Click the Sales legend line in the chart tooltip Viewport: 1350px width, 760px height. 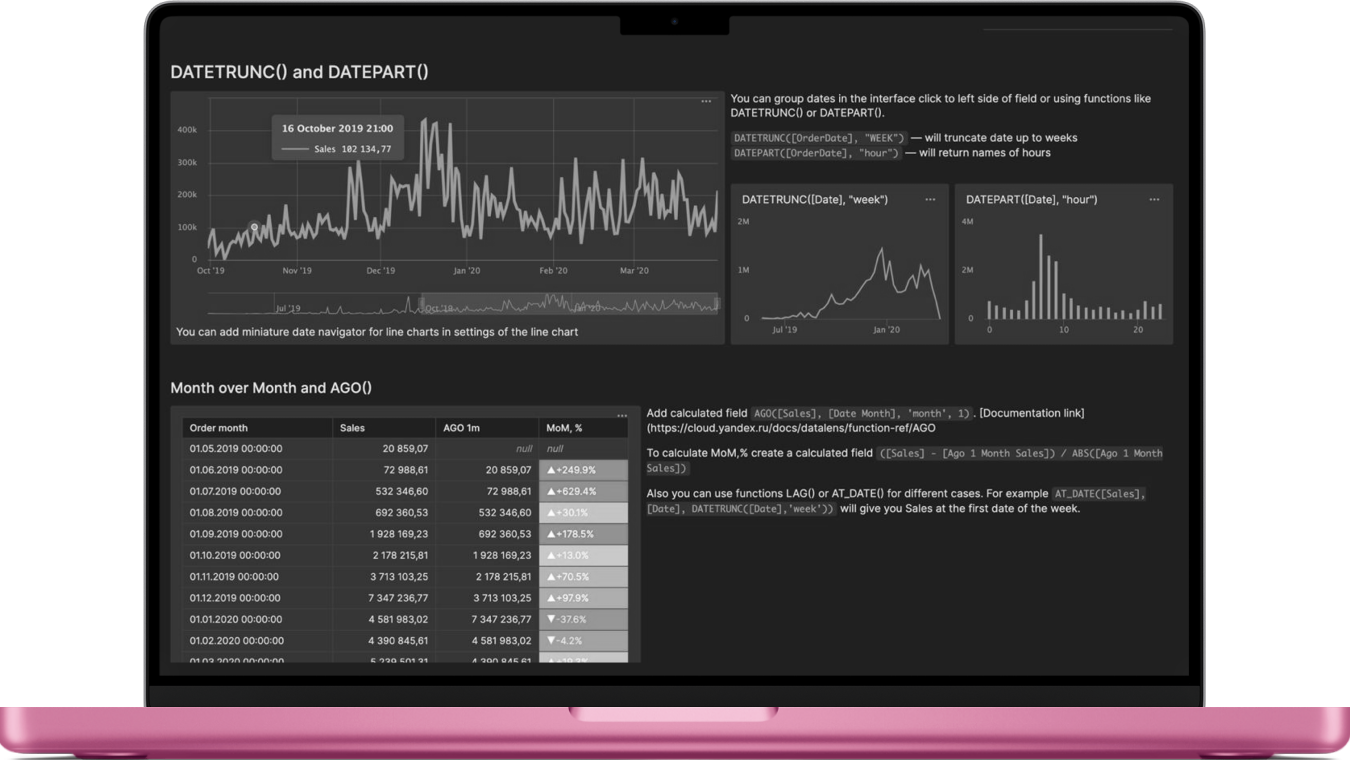tap(295, 149)
